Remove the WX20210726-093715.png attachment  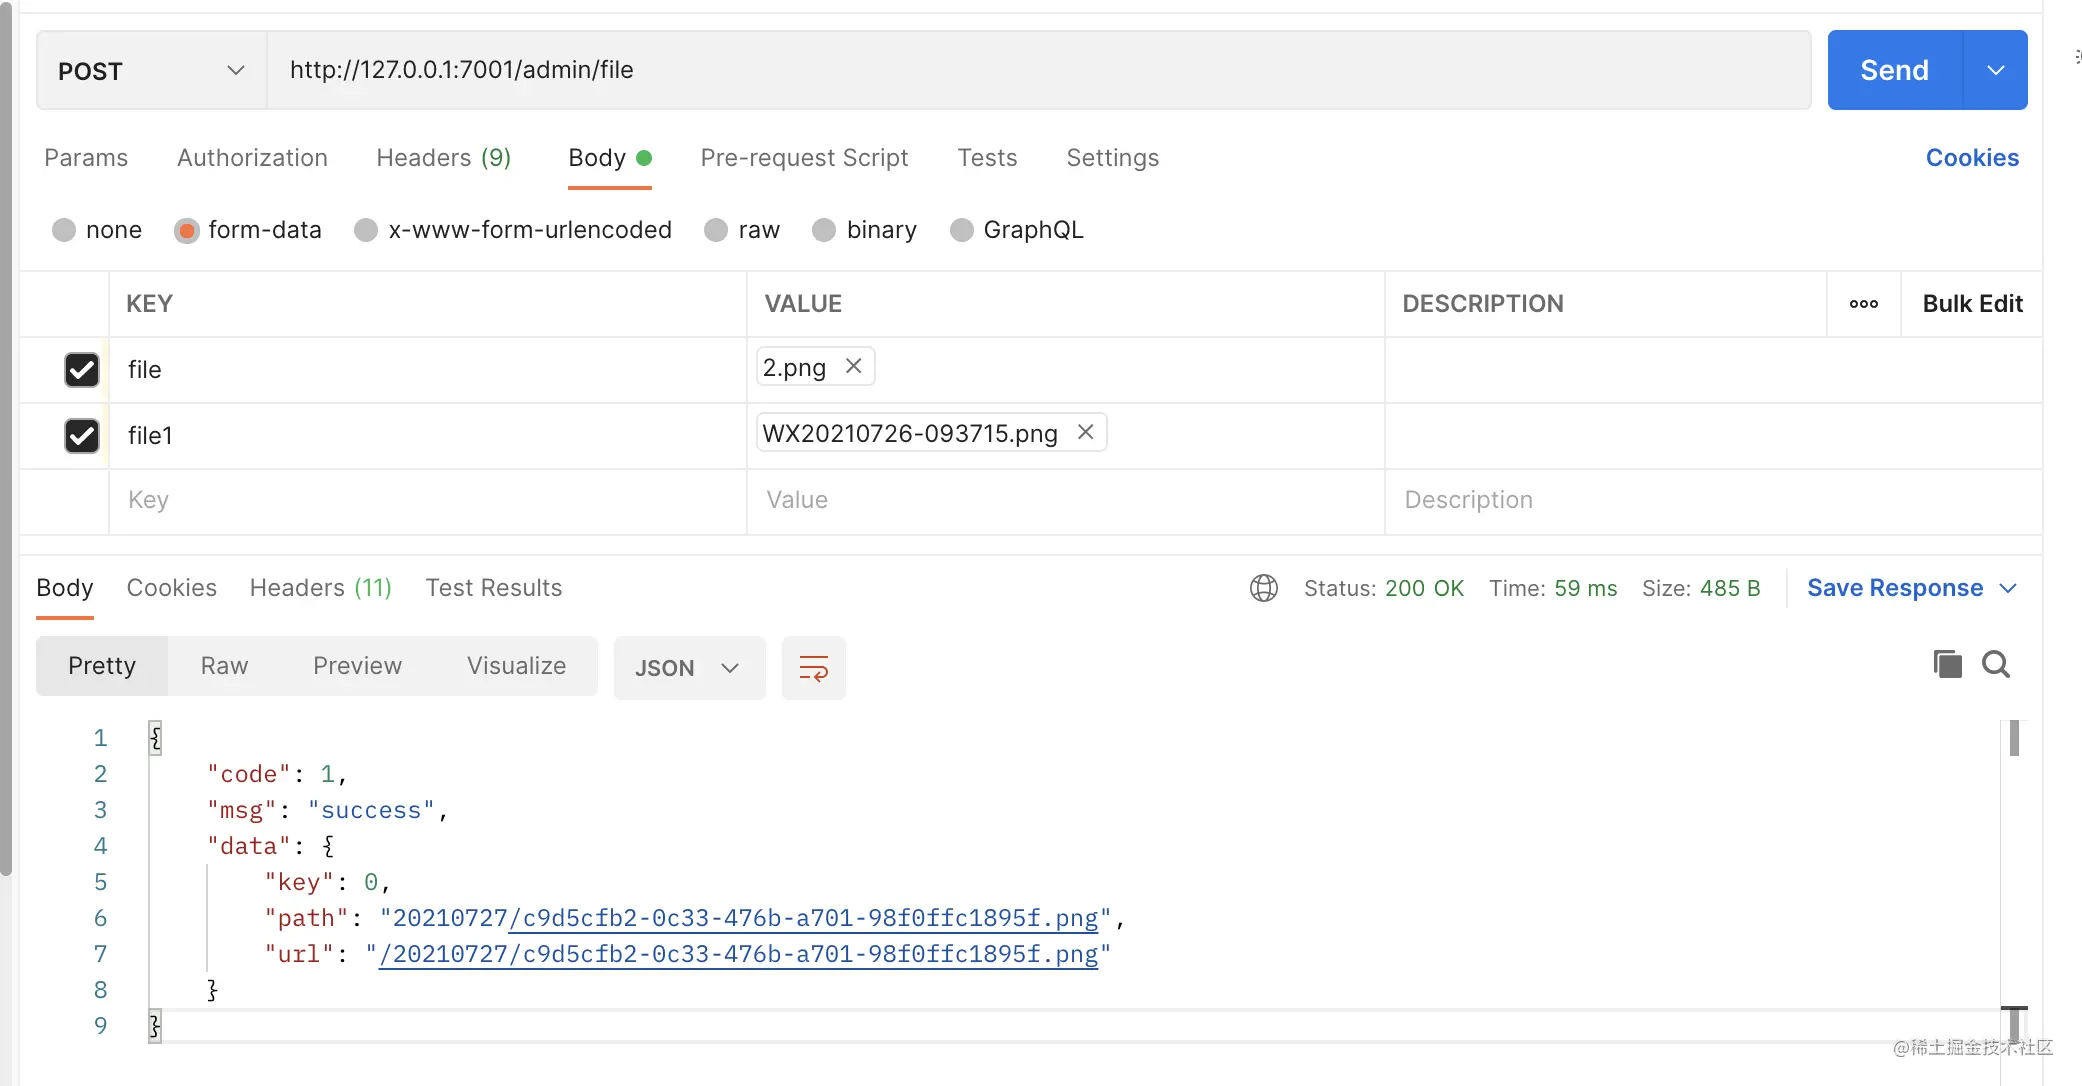(x=1085, y=432)
